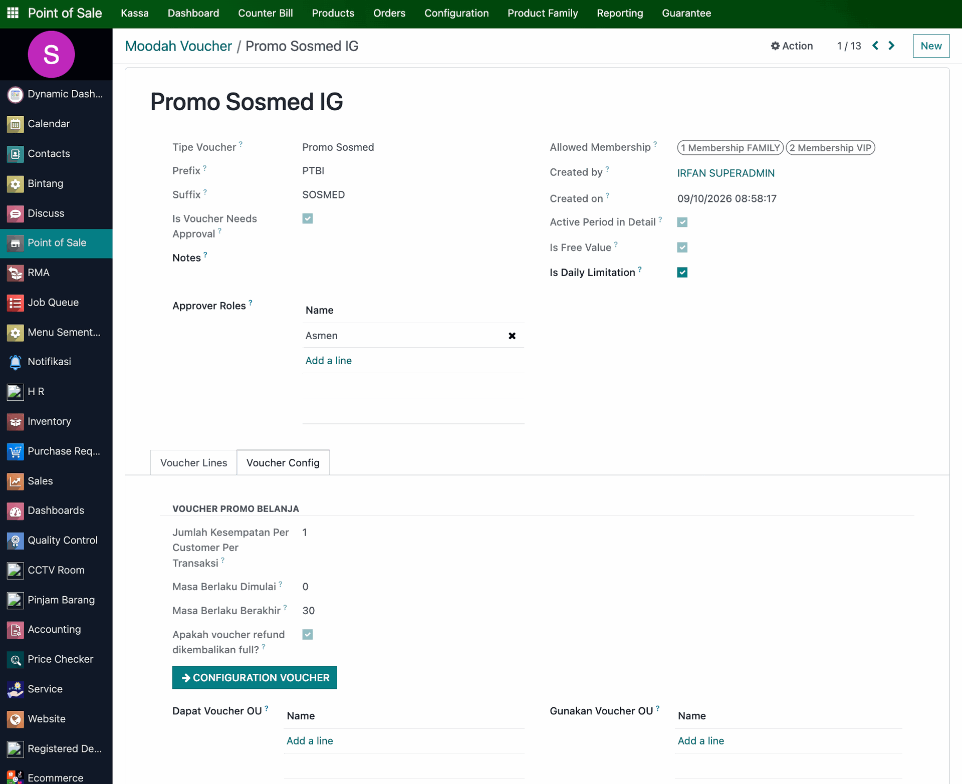This screenshot has height=784, width=962.
Task: Click the purple S user avatar
Action: [52, 55]
